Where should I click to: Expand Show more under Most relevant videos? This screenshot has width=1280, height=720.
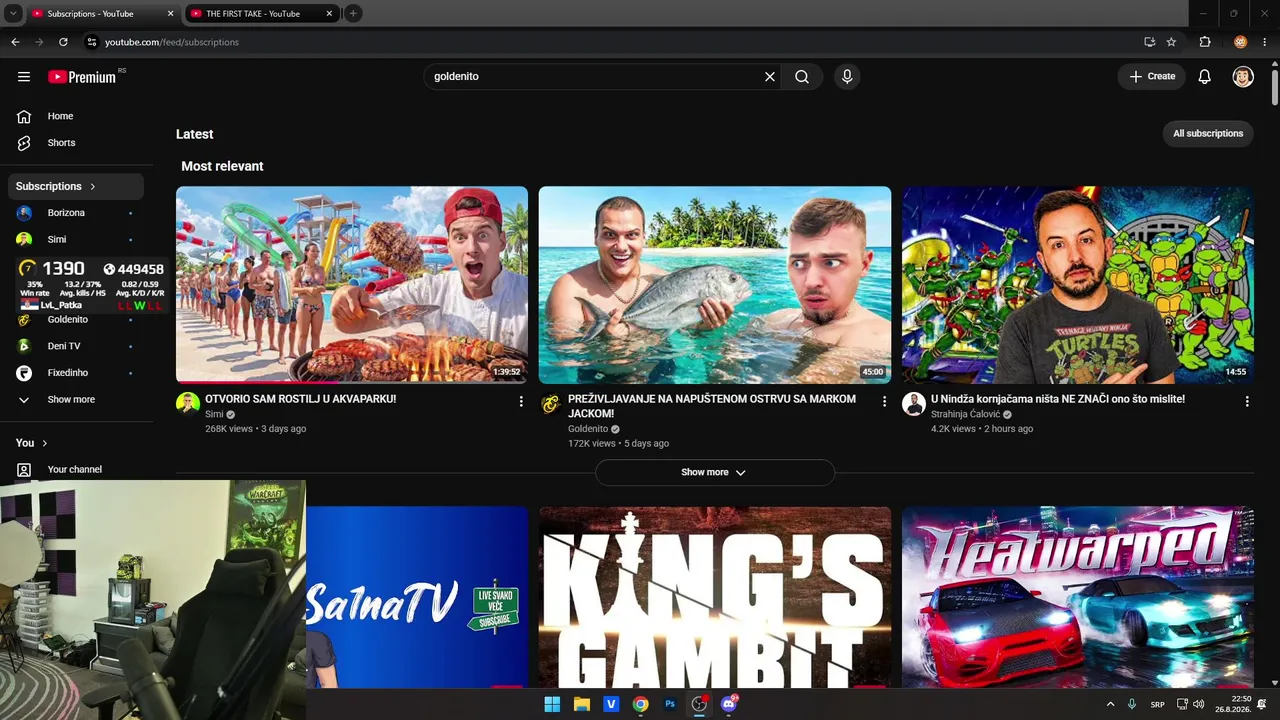pyautogui.click(x=714, y=472)
